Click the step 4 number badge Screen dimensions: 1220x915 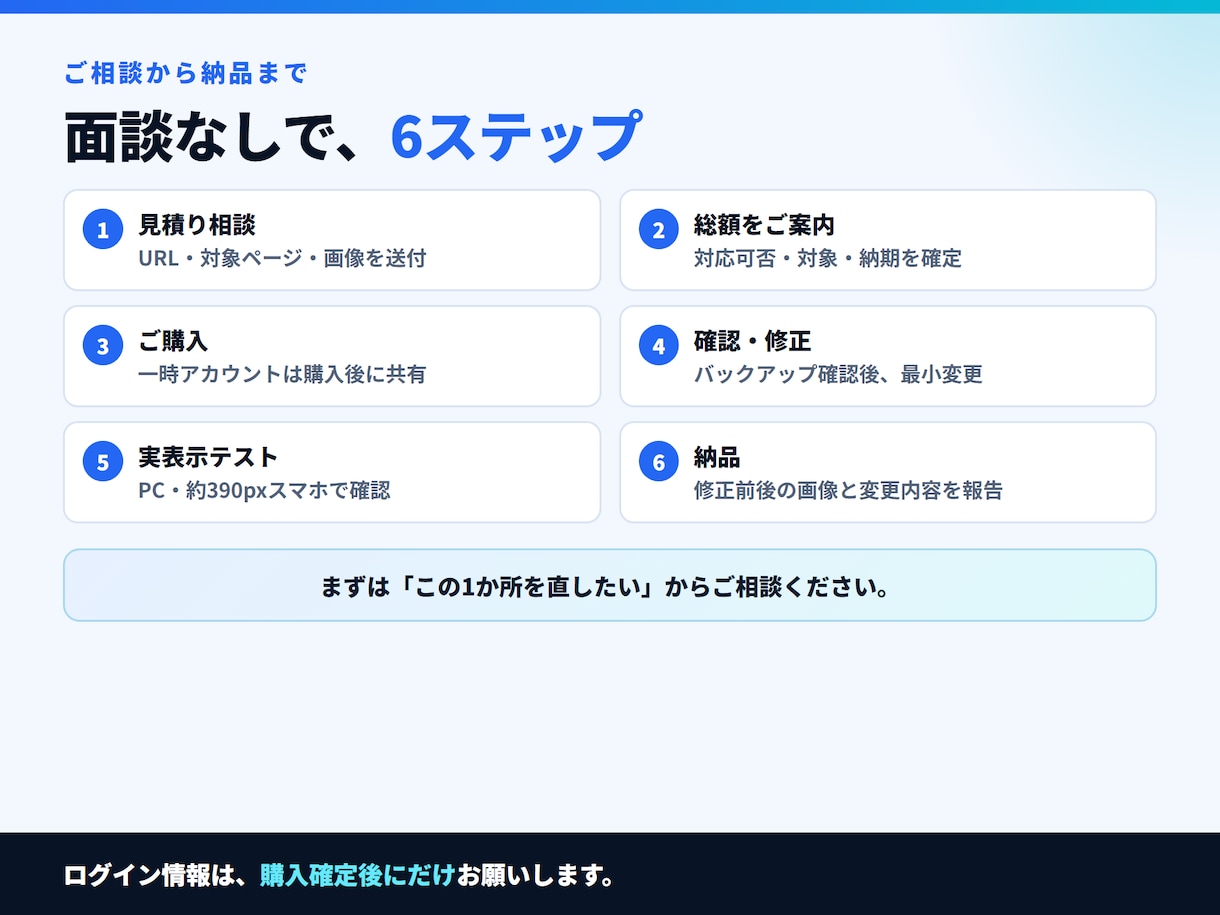659,346
